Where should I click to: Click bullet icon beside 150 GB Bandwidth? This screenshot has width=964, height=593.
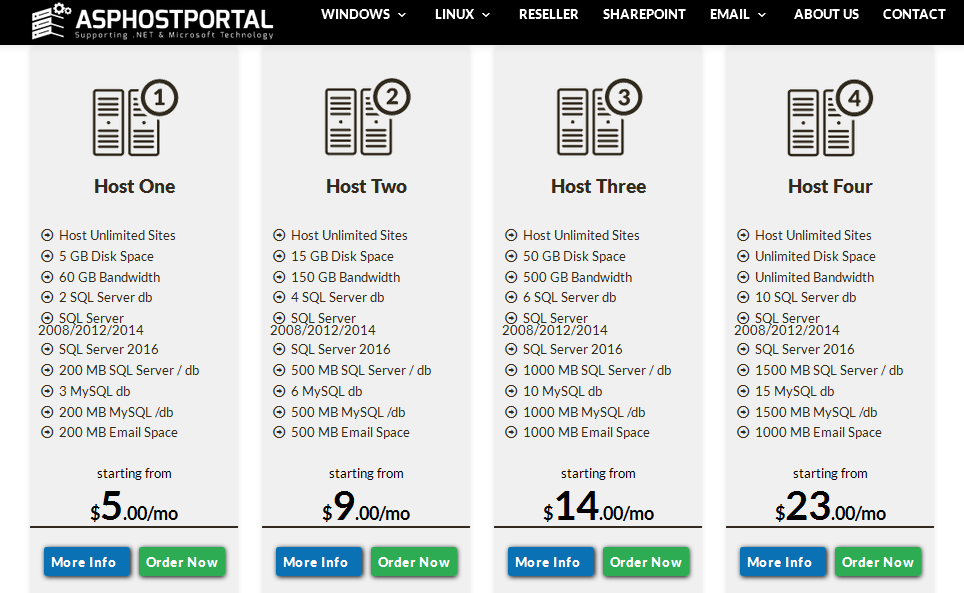pyautogui.click(x=279, y=277)
